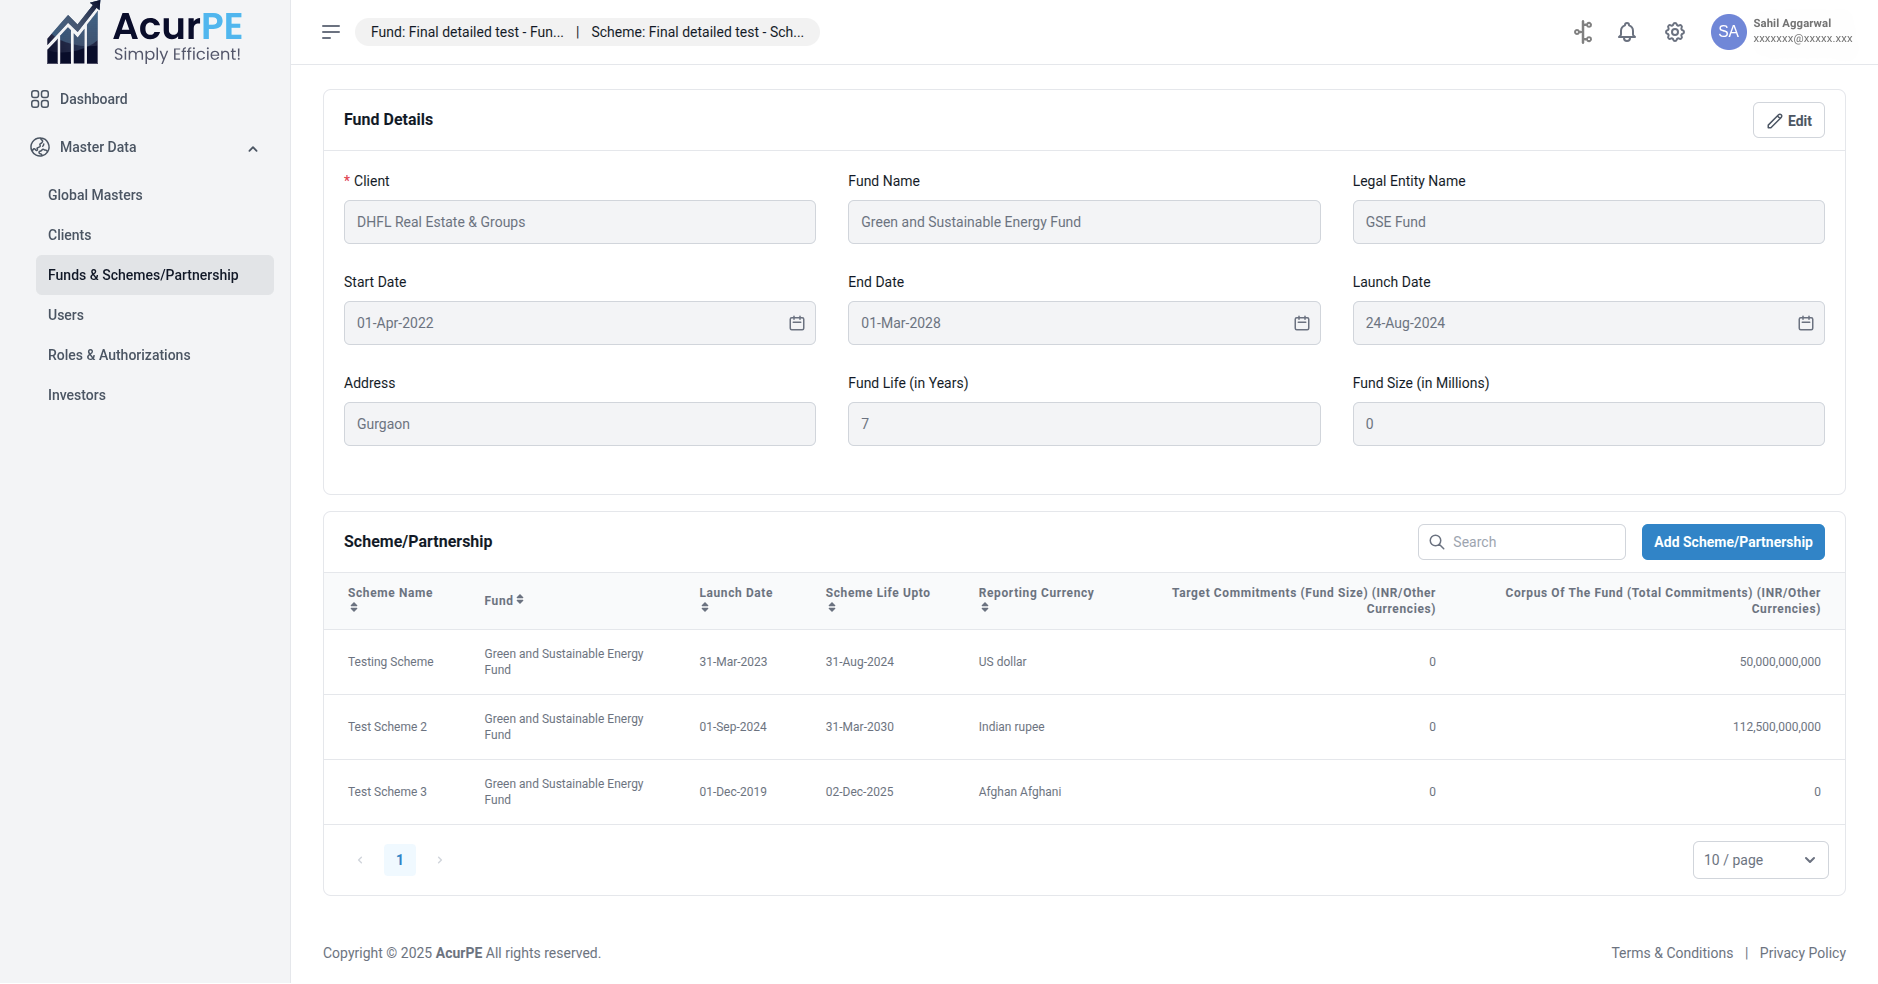Open the 10 / page size dropdown
Image resolution: width=1878 pixels, height=984 pixels.
point(1759,860)
